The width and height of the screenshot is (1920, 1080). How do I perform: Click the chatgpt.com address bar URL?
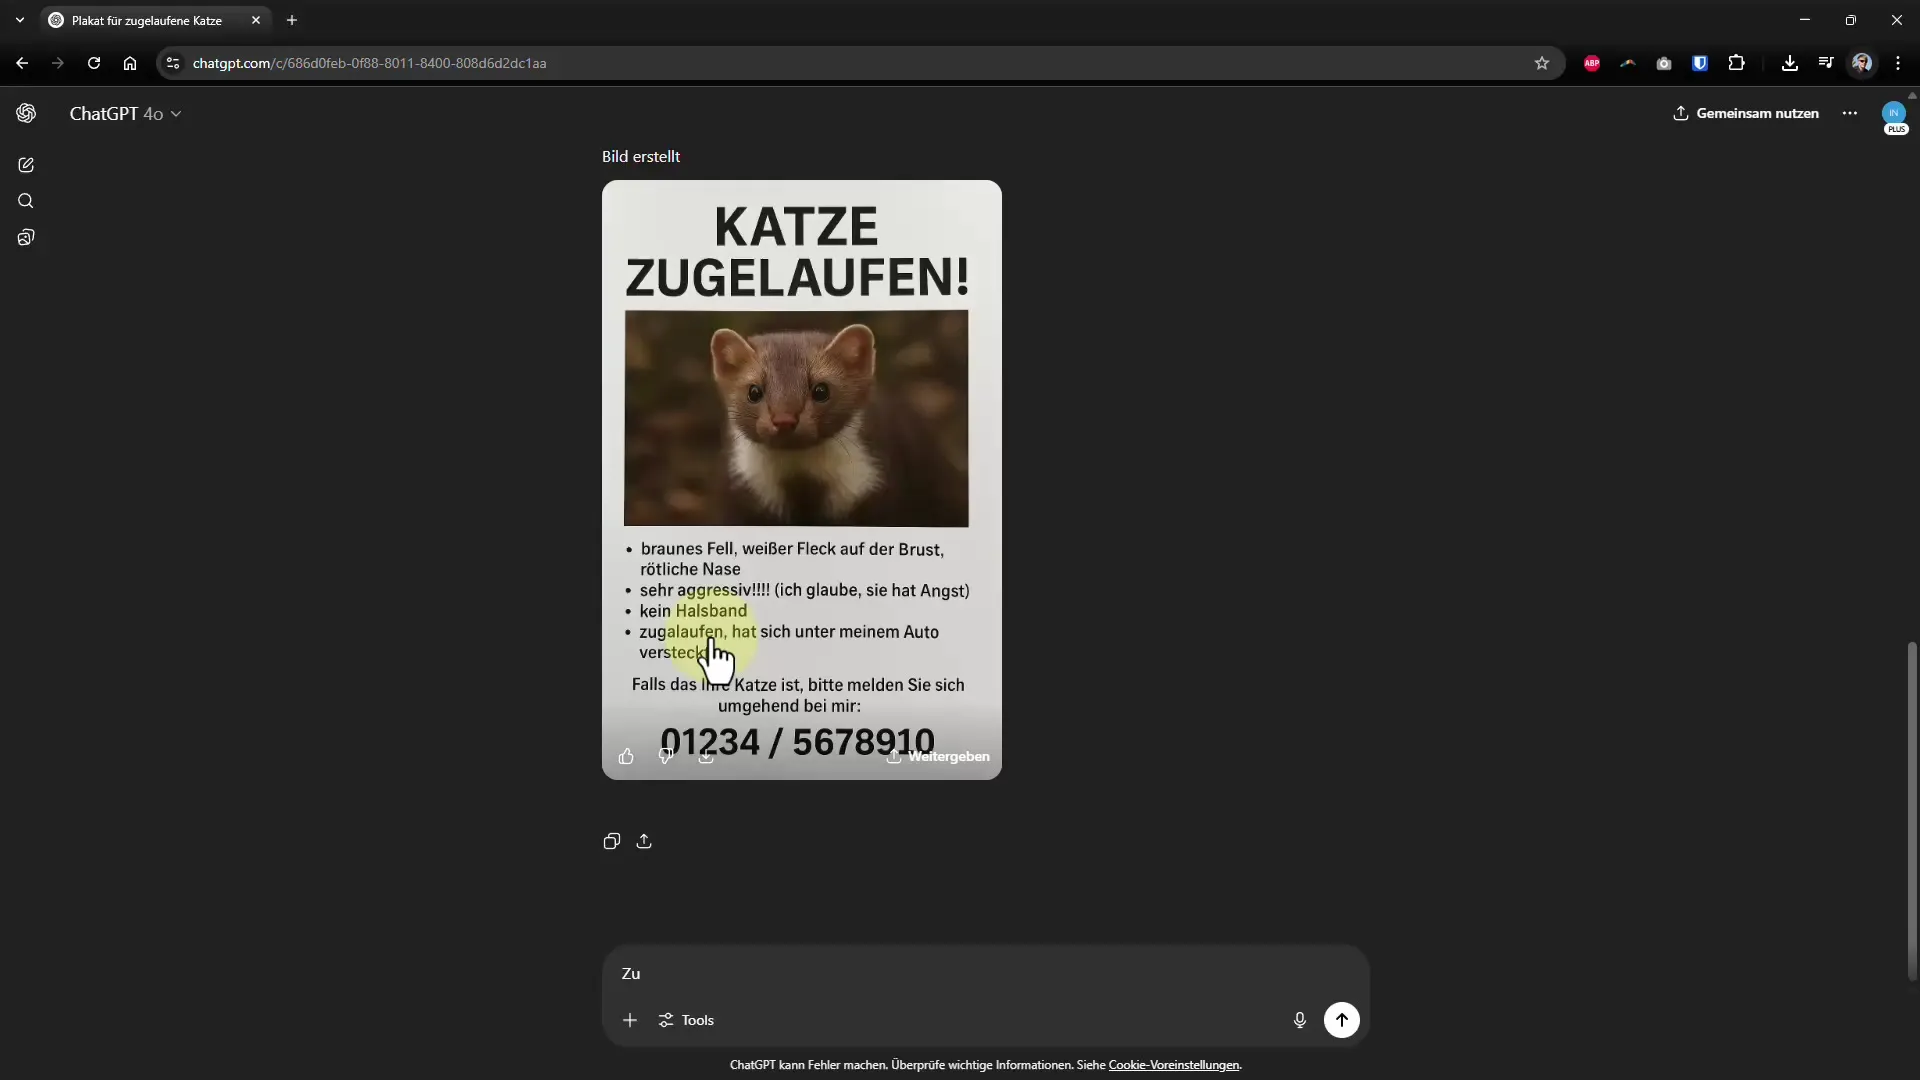click(x=369, y=63)
